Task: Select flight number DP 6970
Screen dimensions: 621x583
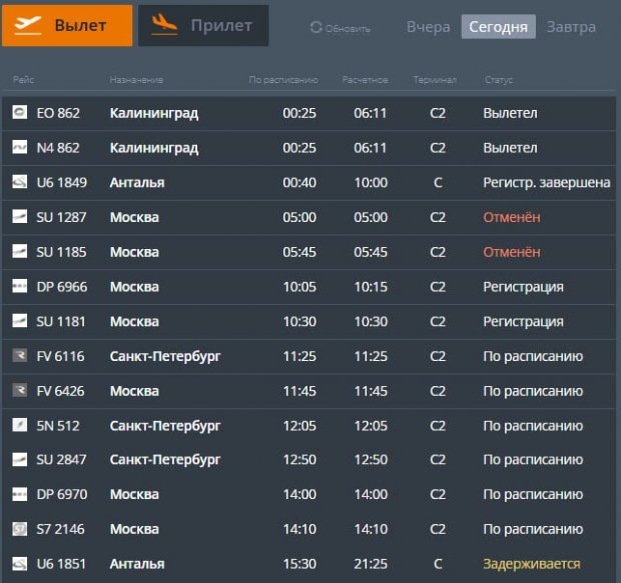Action: (x=62, y=495)
